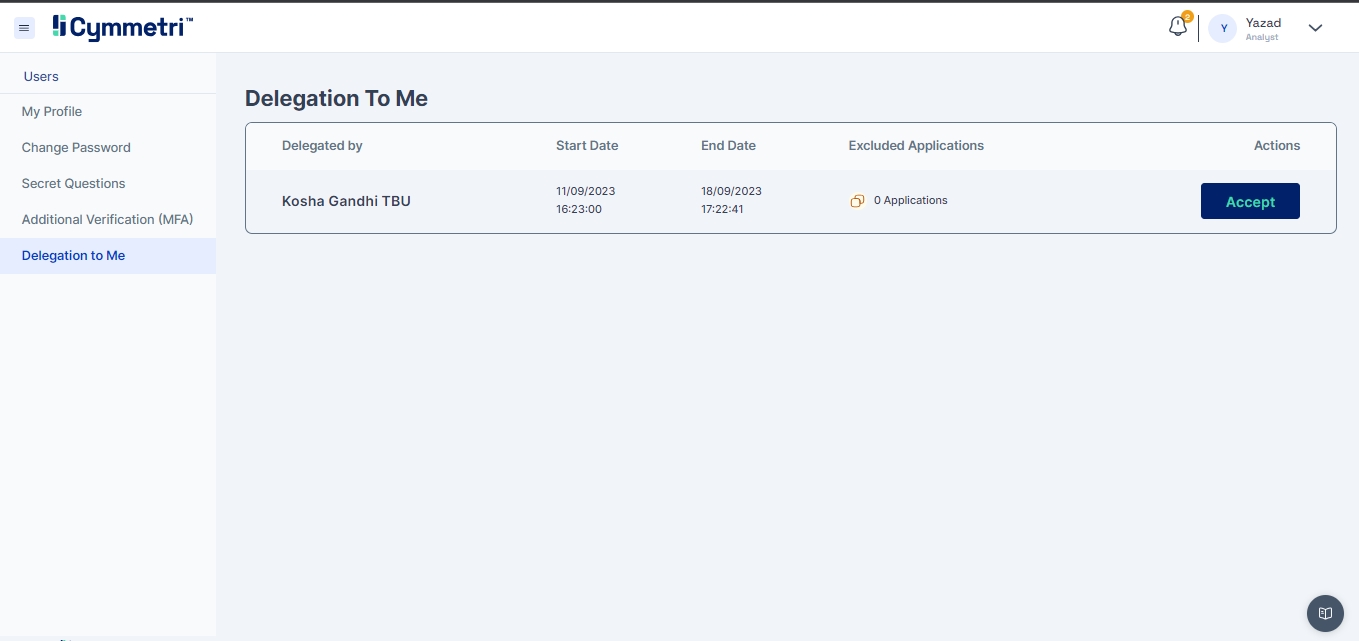The height and width of the screenshot is (641, 1359).
Task: Open Additional Verification (MFA) settings
Action: [x=107, y=220]
